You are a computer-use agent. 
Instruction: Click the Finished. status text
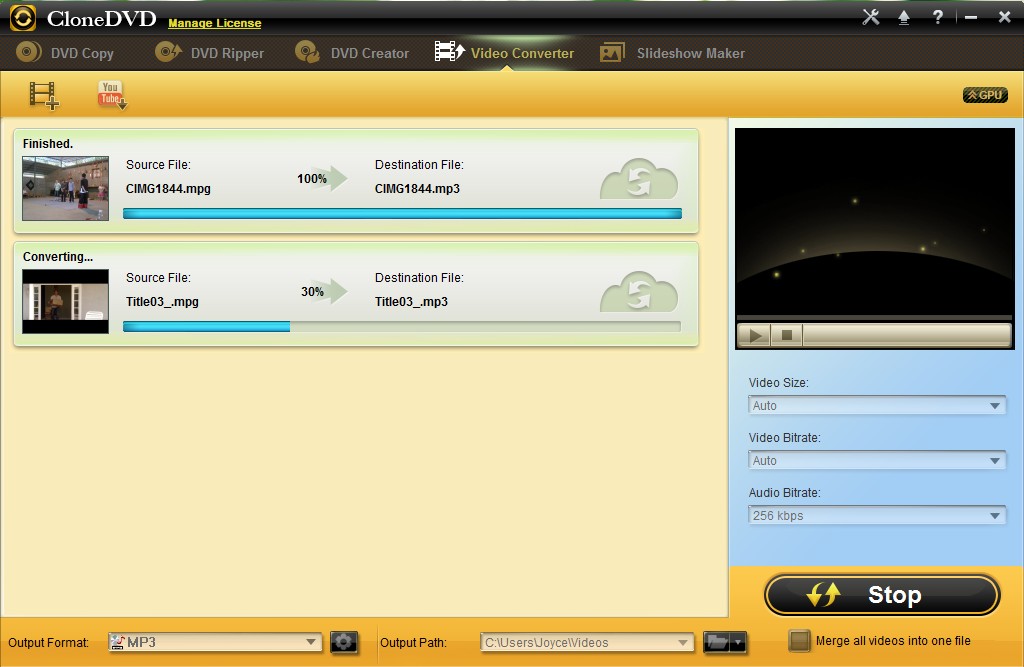[48, 144]
